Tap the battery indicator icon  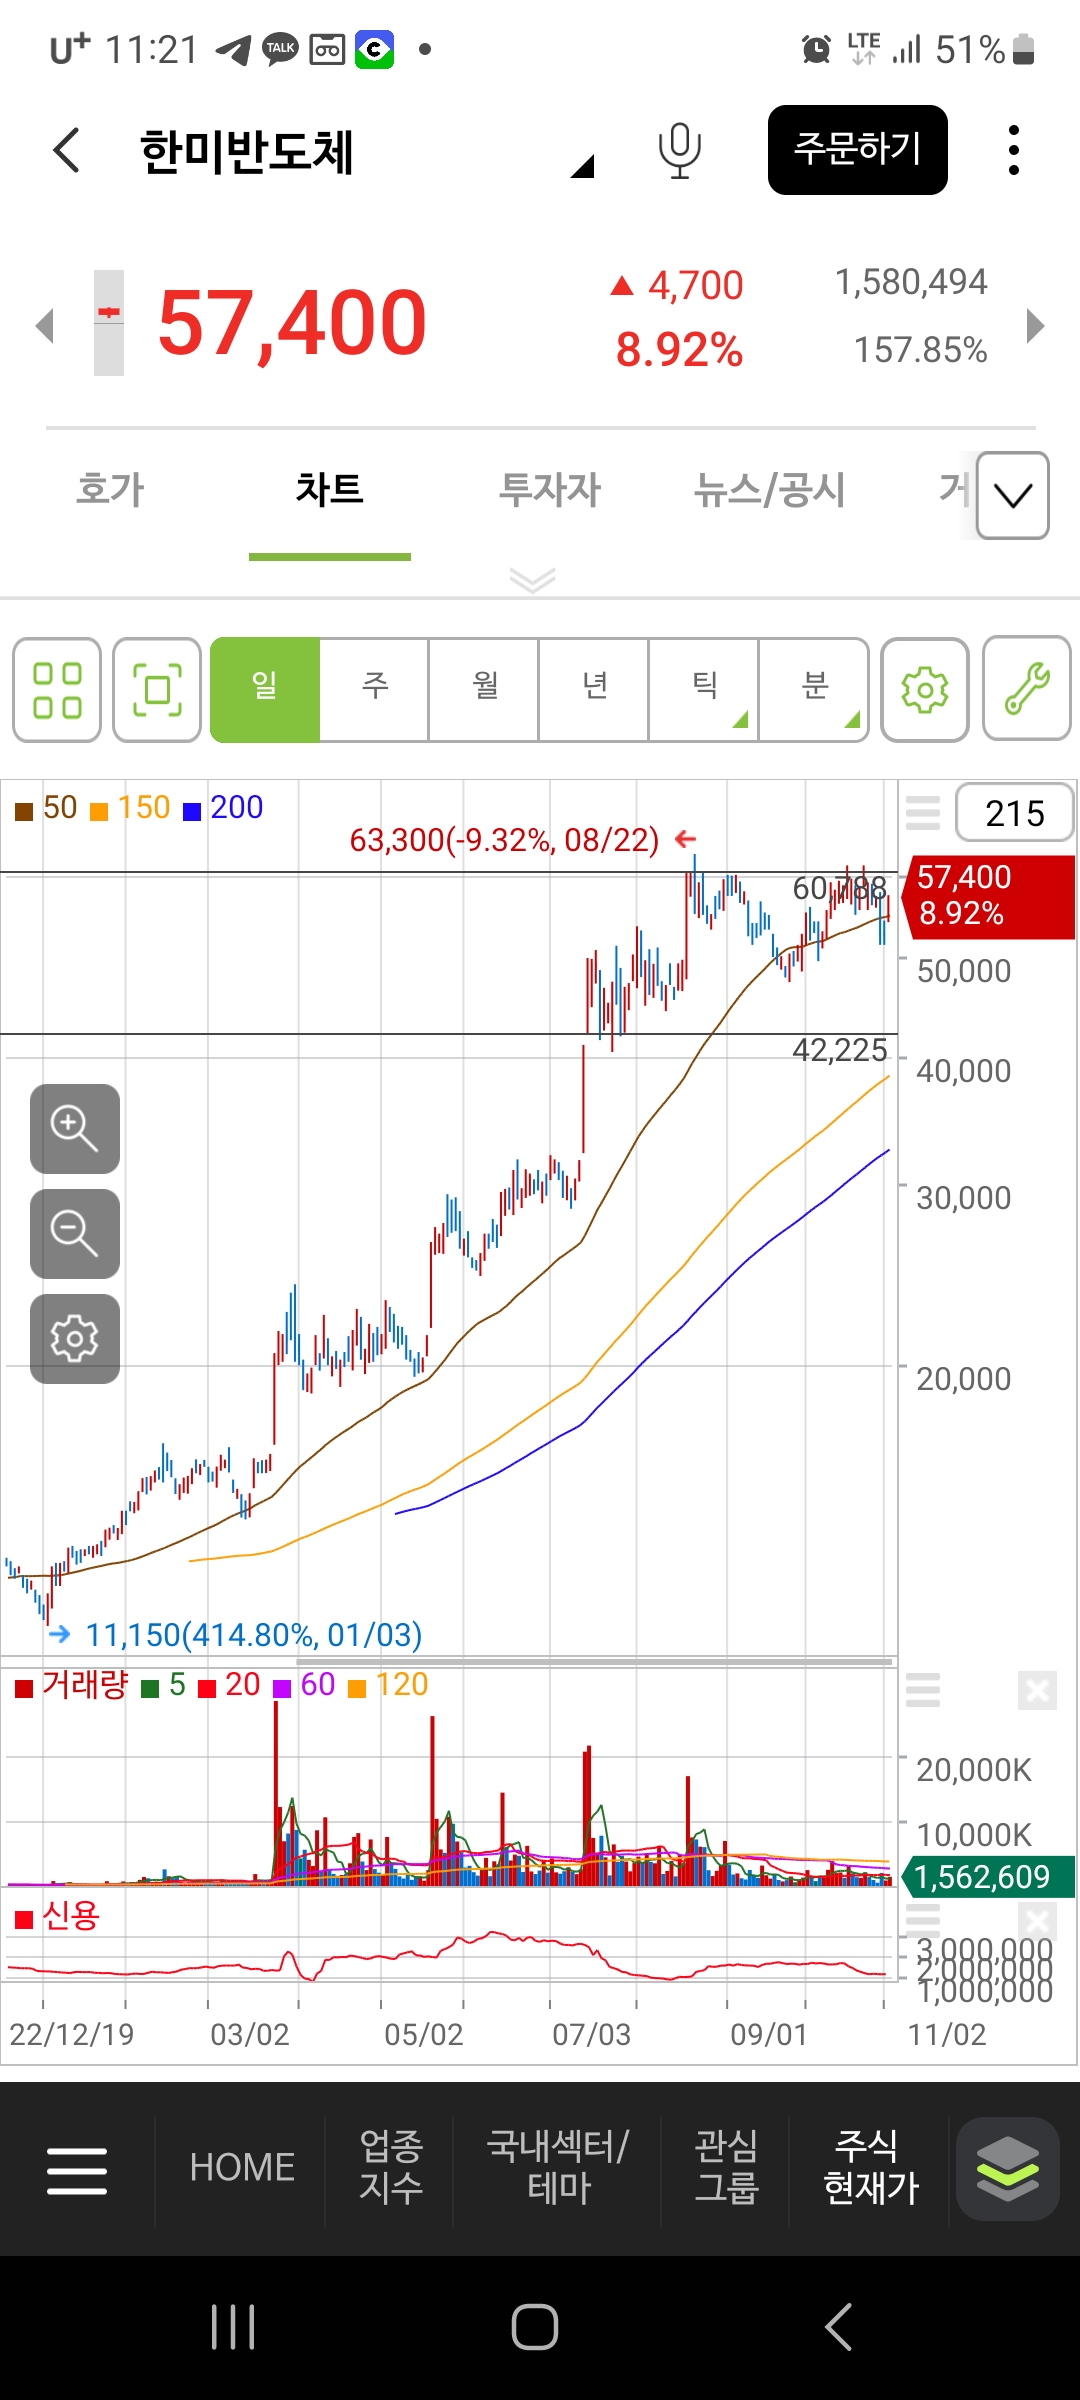1023,49
